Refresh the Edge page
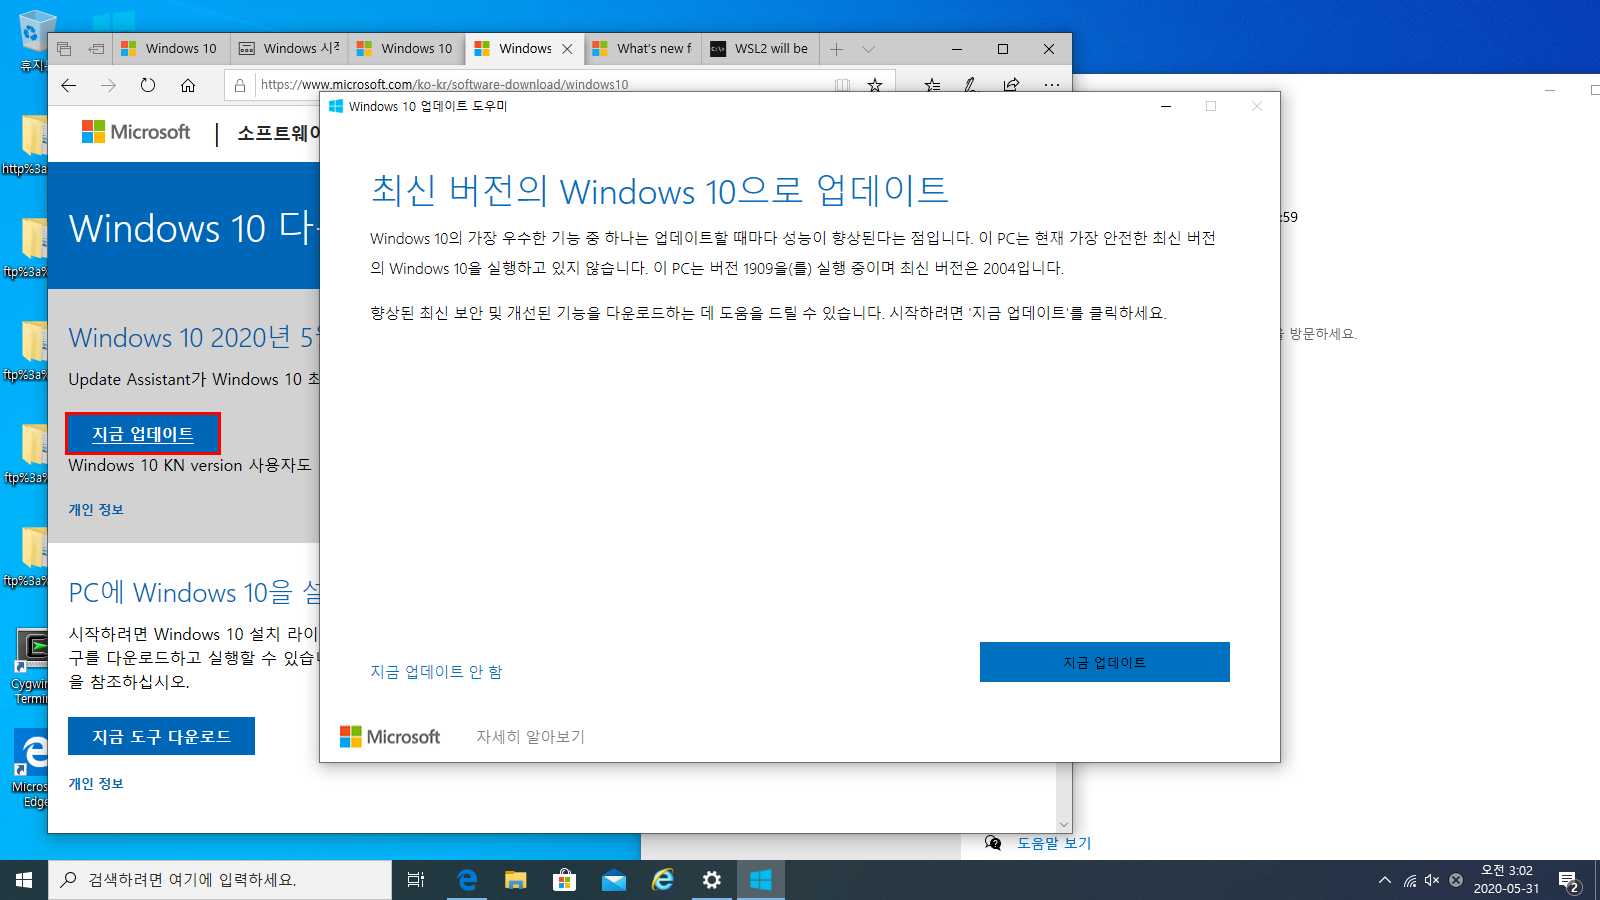 [x=148, y=85]
